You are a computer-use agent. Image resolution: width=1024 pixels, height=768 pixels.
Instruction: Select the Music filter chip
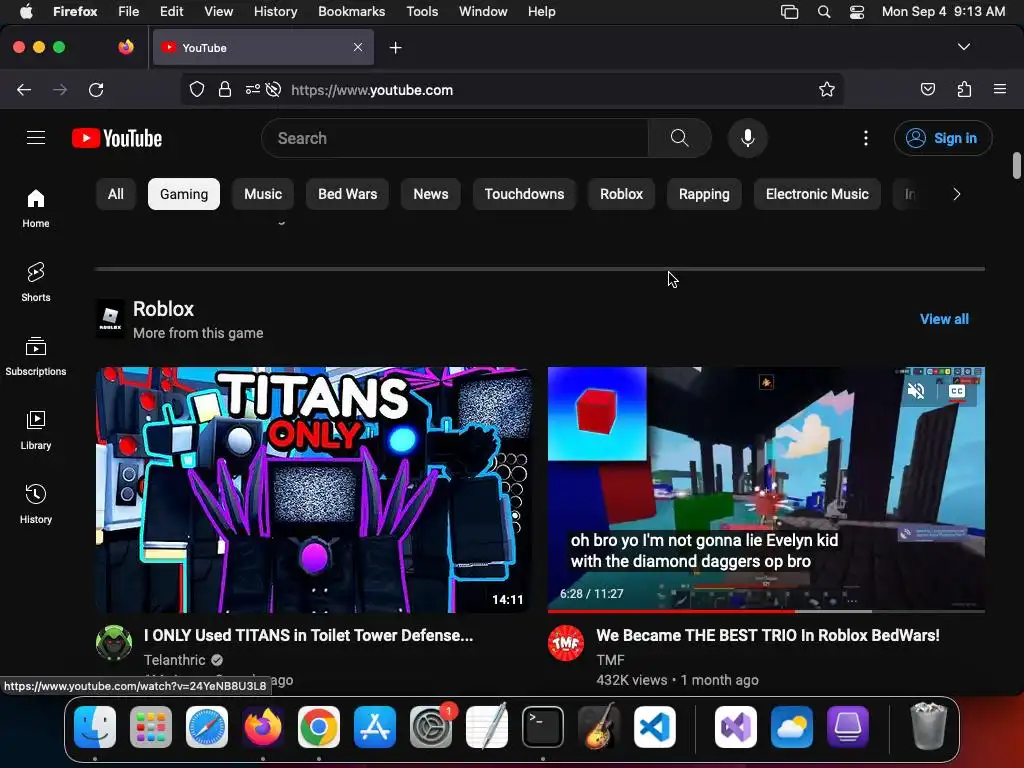click(263, 194)
